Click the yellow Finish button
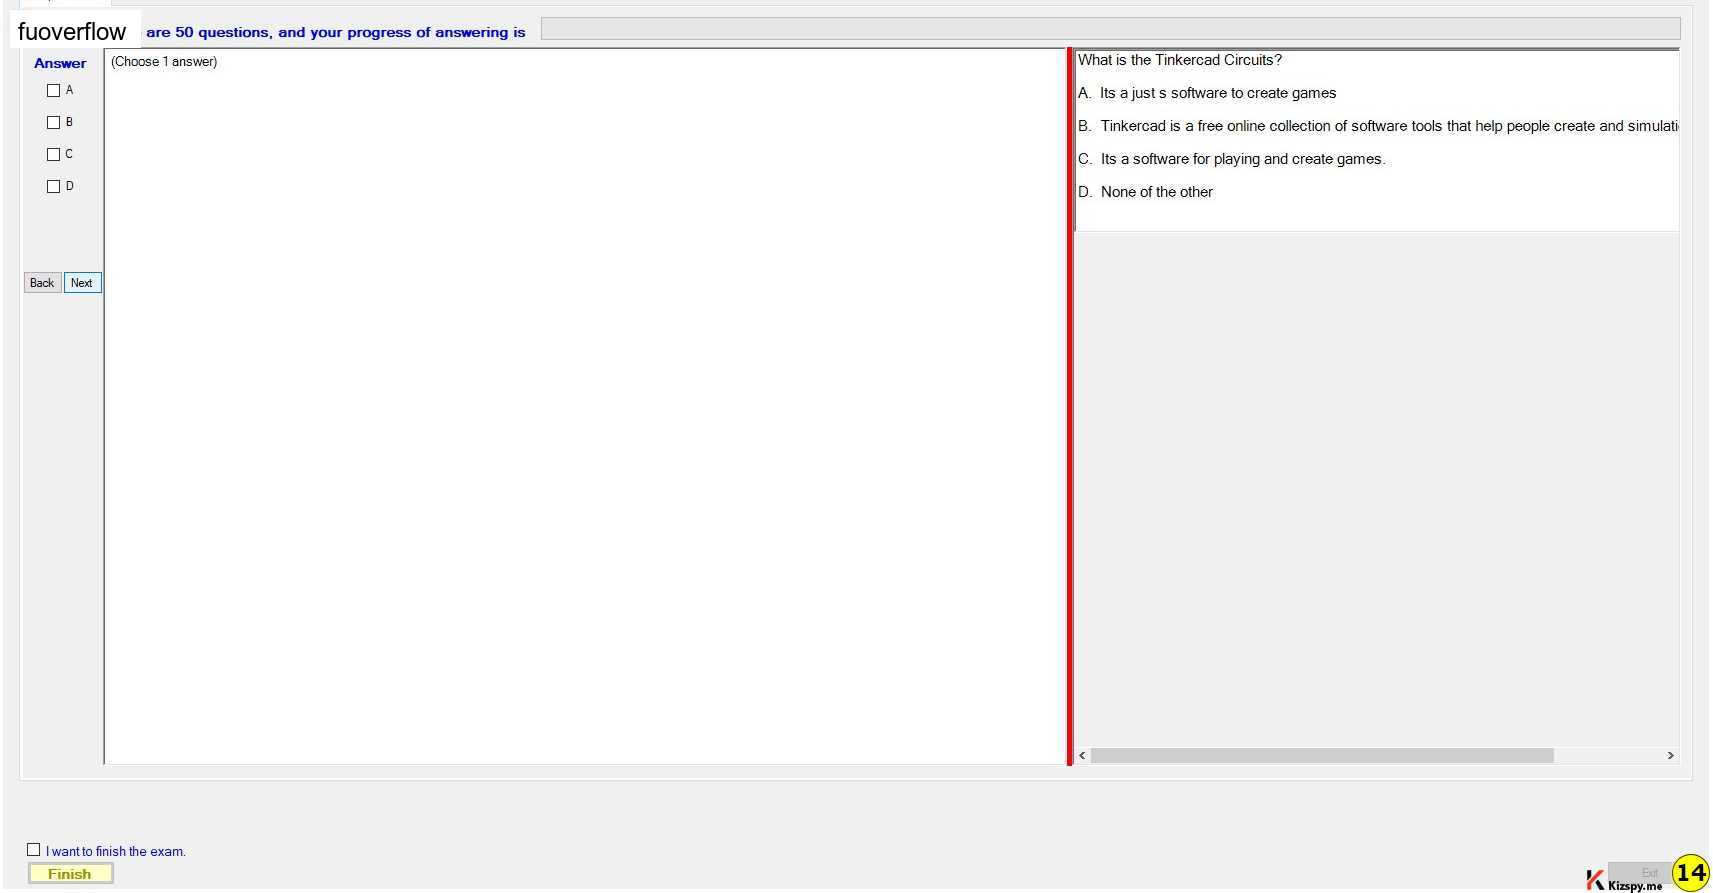 [70, 874]
